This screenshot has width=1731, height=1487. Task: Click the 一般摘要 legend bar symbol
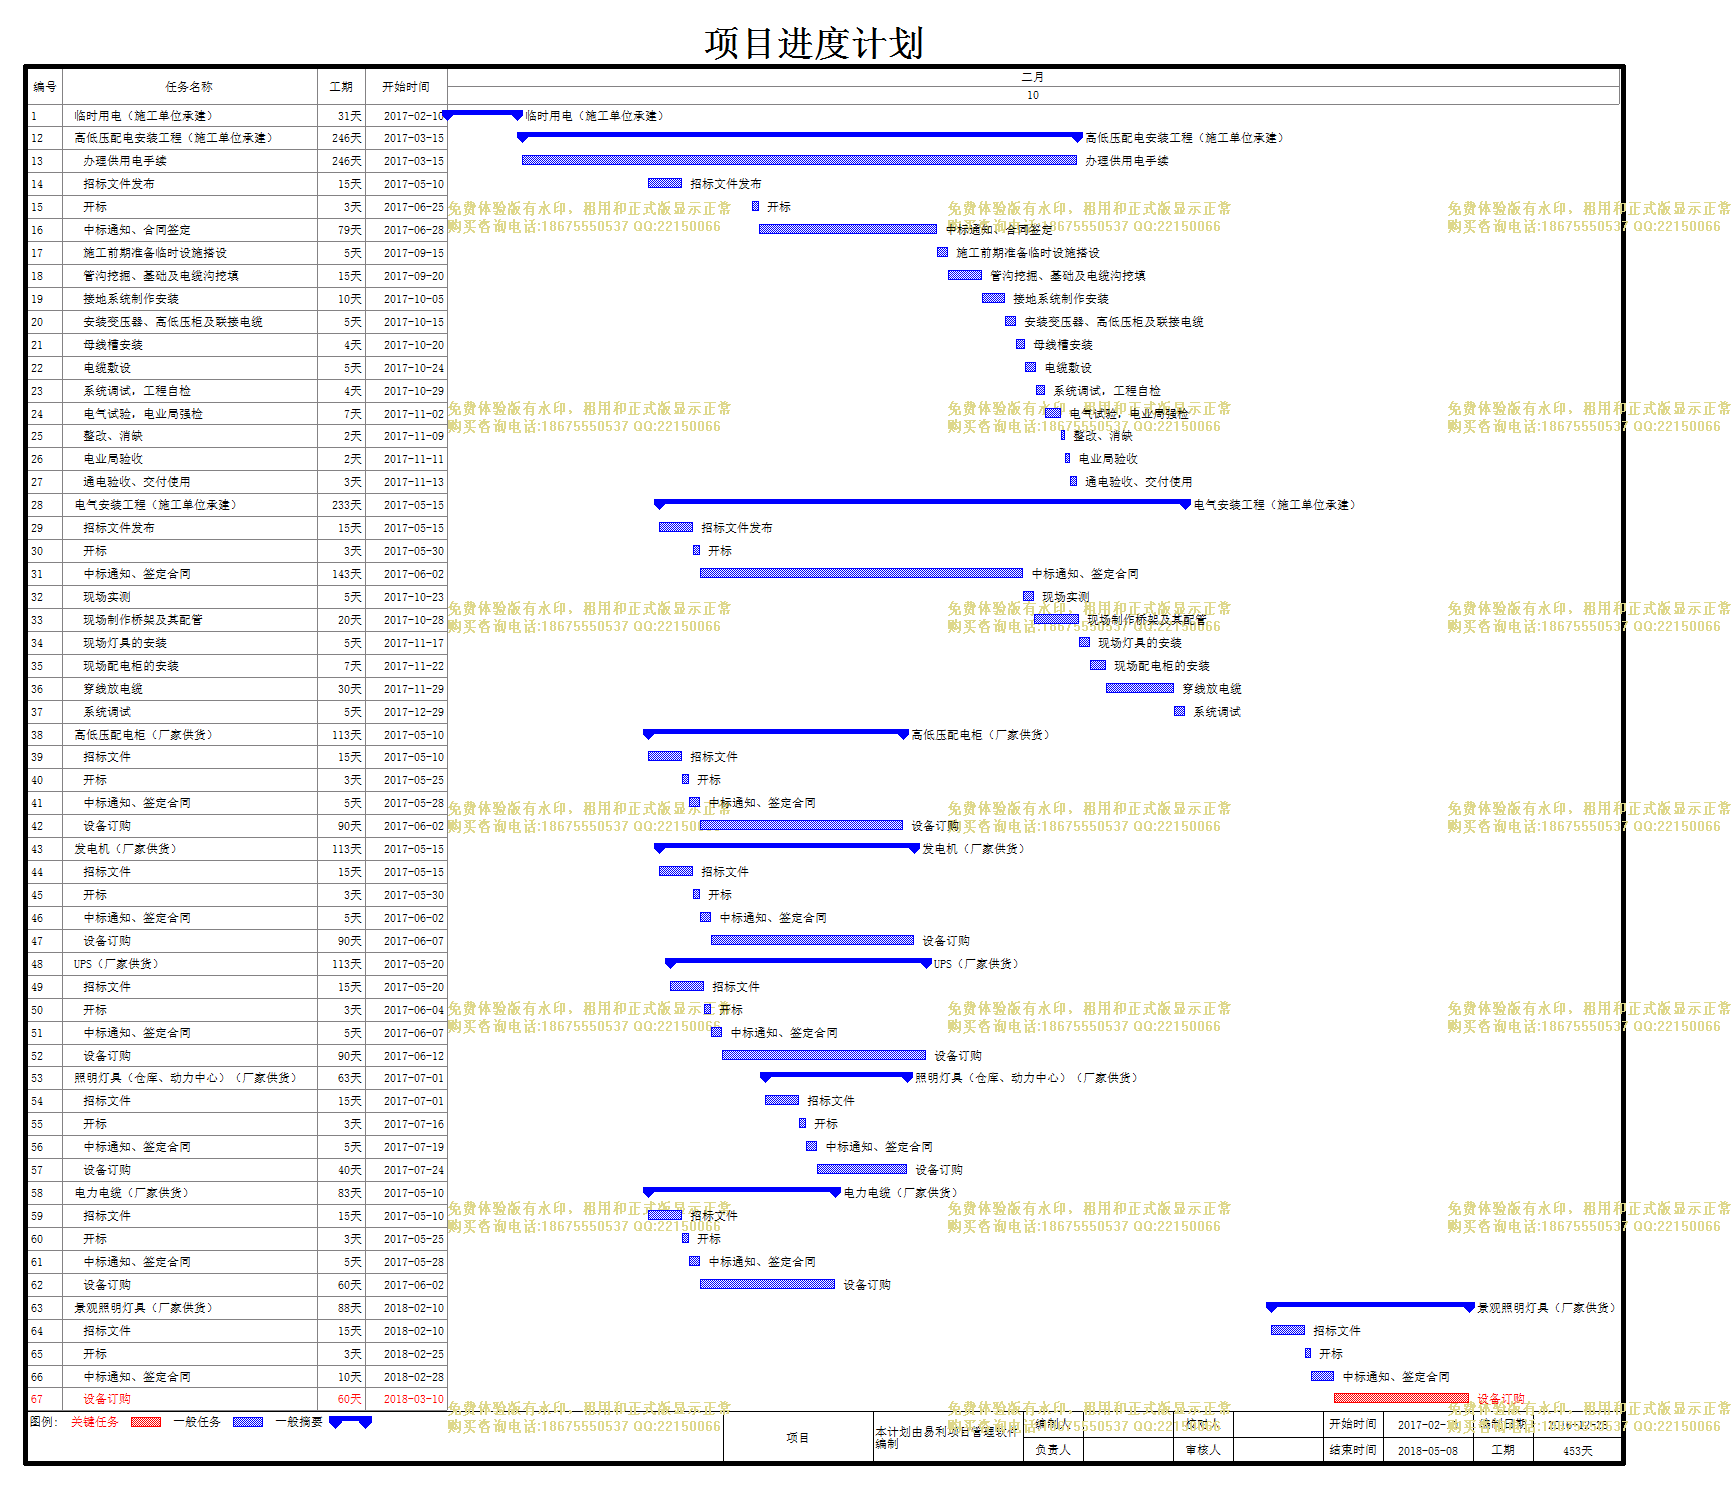351,1422
